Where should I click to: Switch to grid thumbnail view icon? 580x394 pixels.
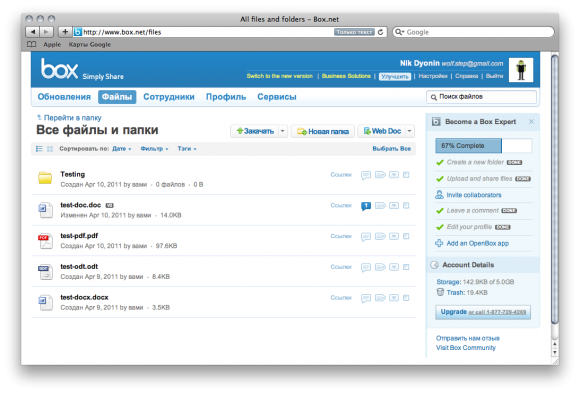click(50, 149)
